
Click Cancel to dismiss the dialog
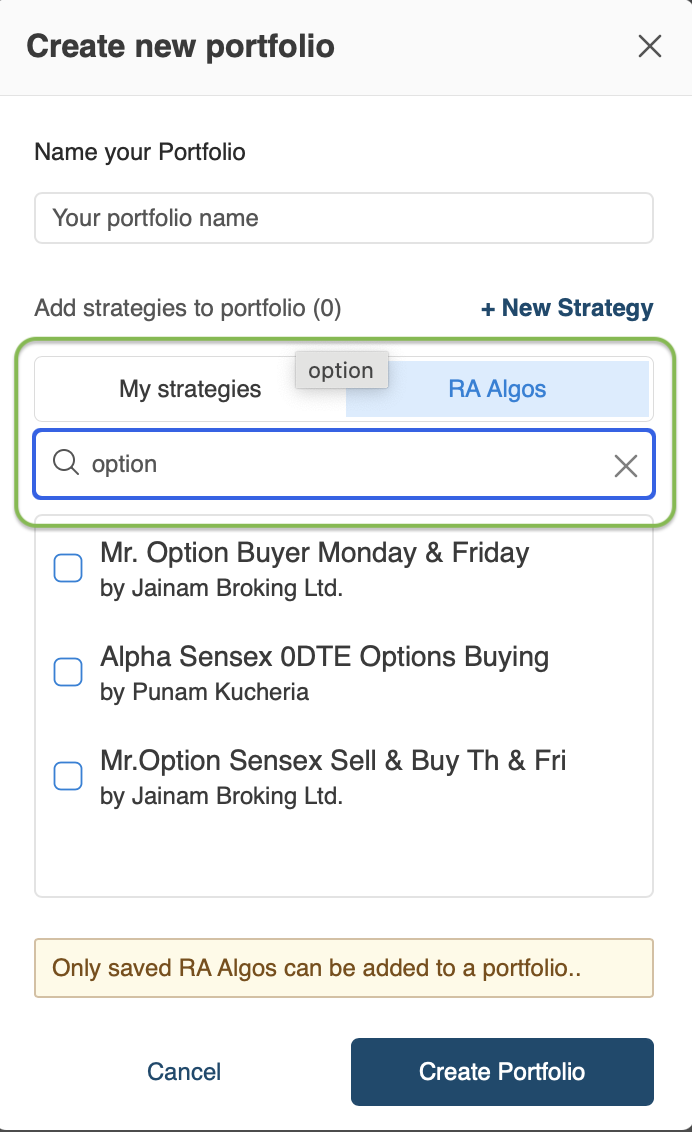coord(183,1071)
